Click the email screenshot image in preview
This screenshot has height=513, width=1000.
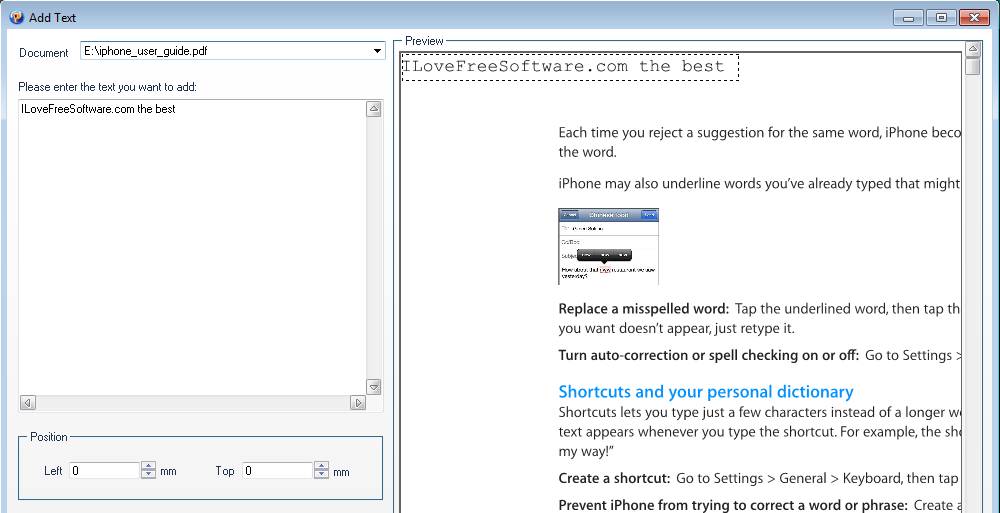[608, 246]
